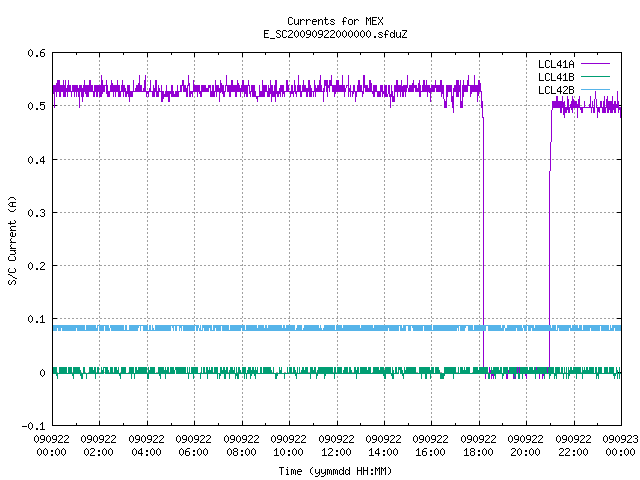Click the 0.2 y-axis tick value
Screen dimensions: 640x480
(36, 266)
